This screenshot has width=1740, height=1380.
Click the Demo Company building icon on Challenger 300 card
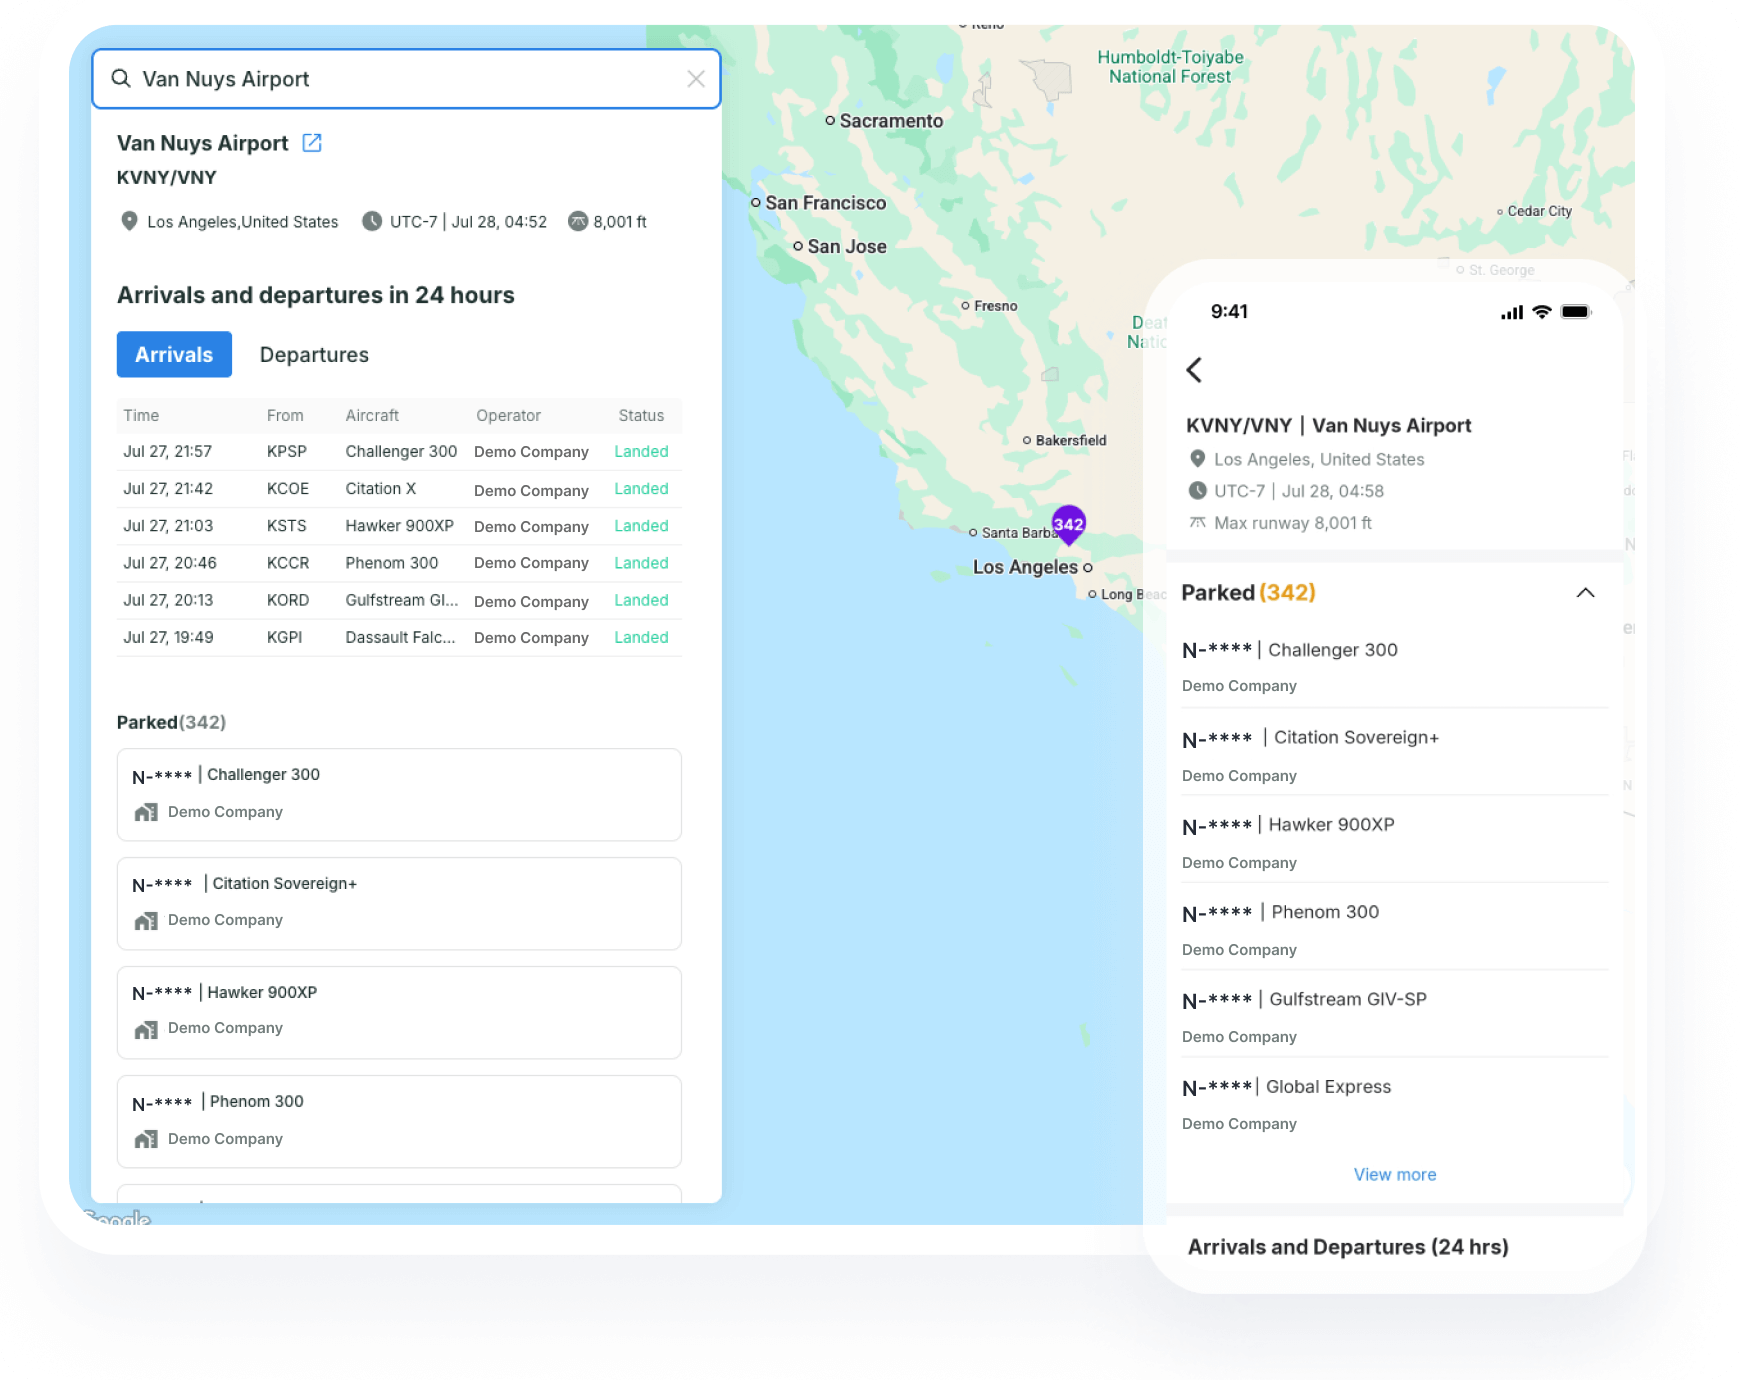pos(146,811)
